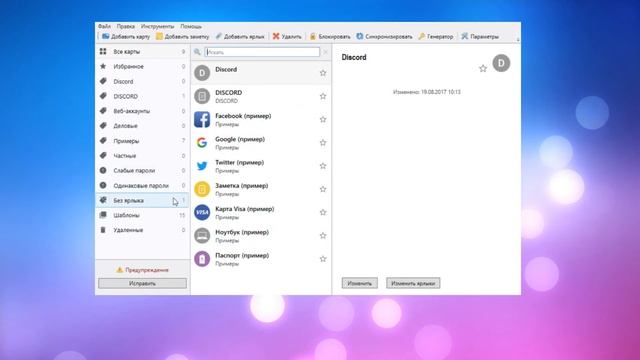Toggle favorite star for Google (пример)
Image resolution: width=640 pixels, height=360 pixels.
[x=323, y=142]
